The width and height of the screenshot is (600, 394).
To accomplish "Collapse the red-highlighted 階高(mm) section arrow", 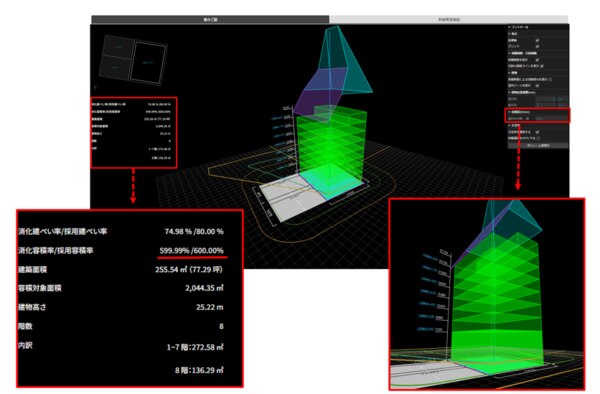I will click(x=509, y=112).
